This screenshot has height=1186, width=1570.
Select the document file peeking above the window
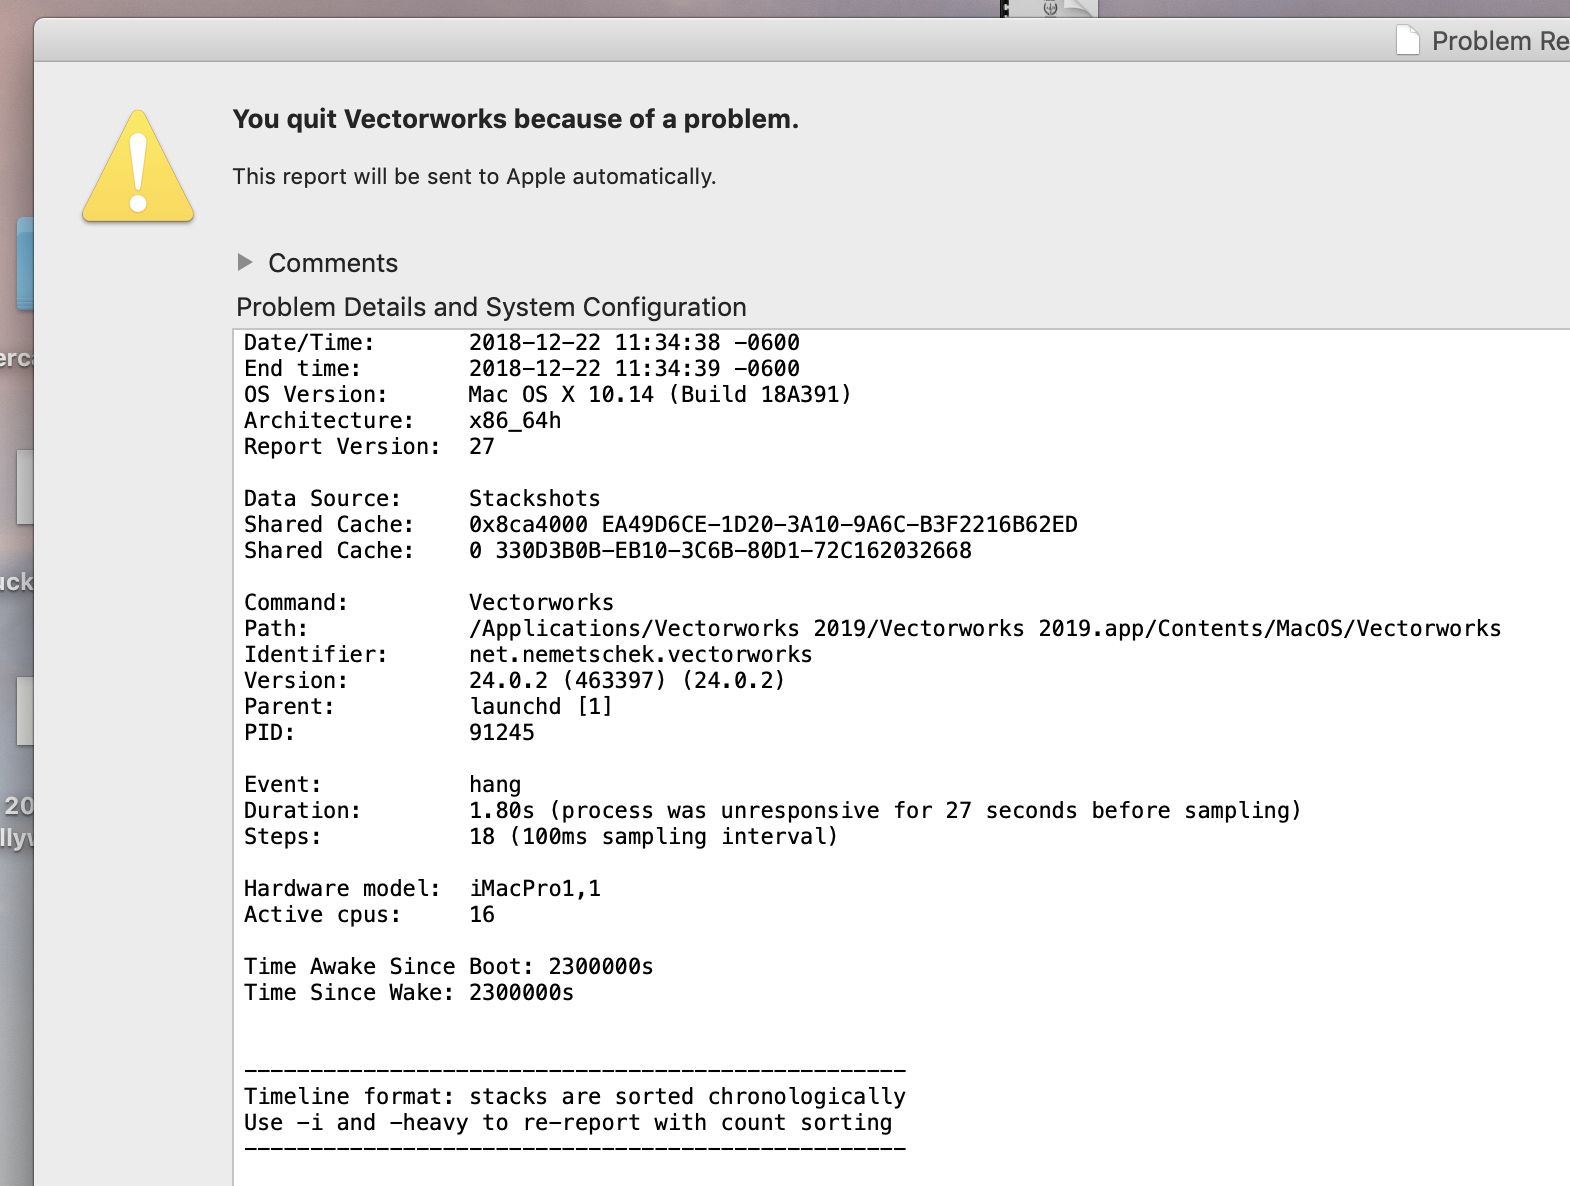[x=1050, y=9]
